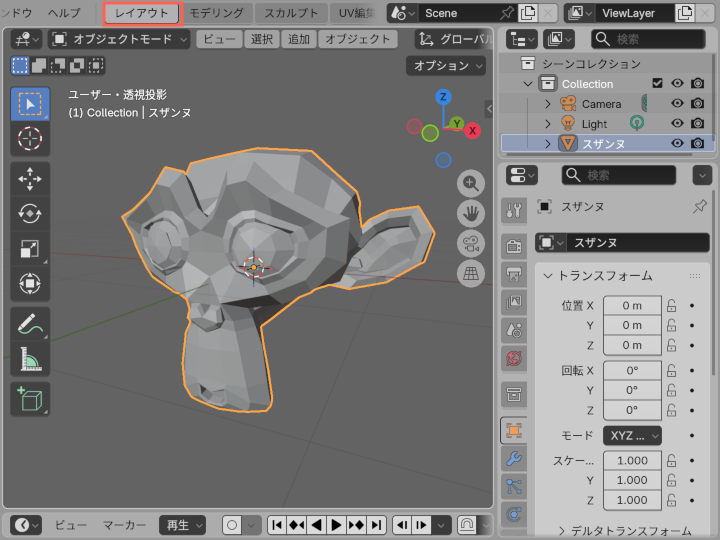Collapse the トランスフォーム panel
Viewport: 720px width, 540px height.
coord(547,276)
